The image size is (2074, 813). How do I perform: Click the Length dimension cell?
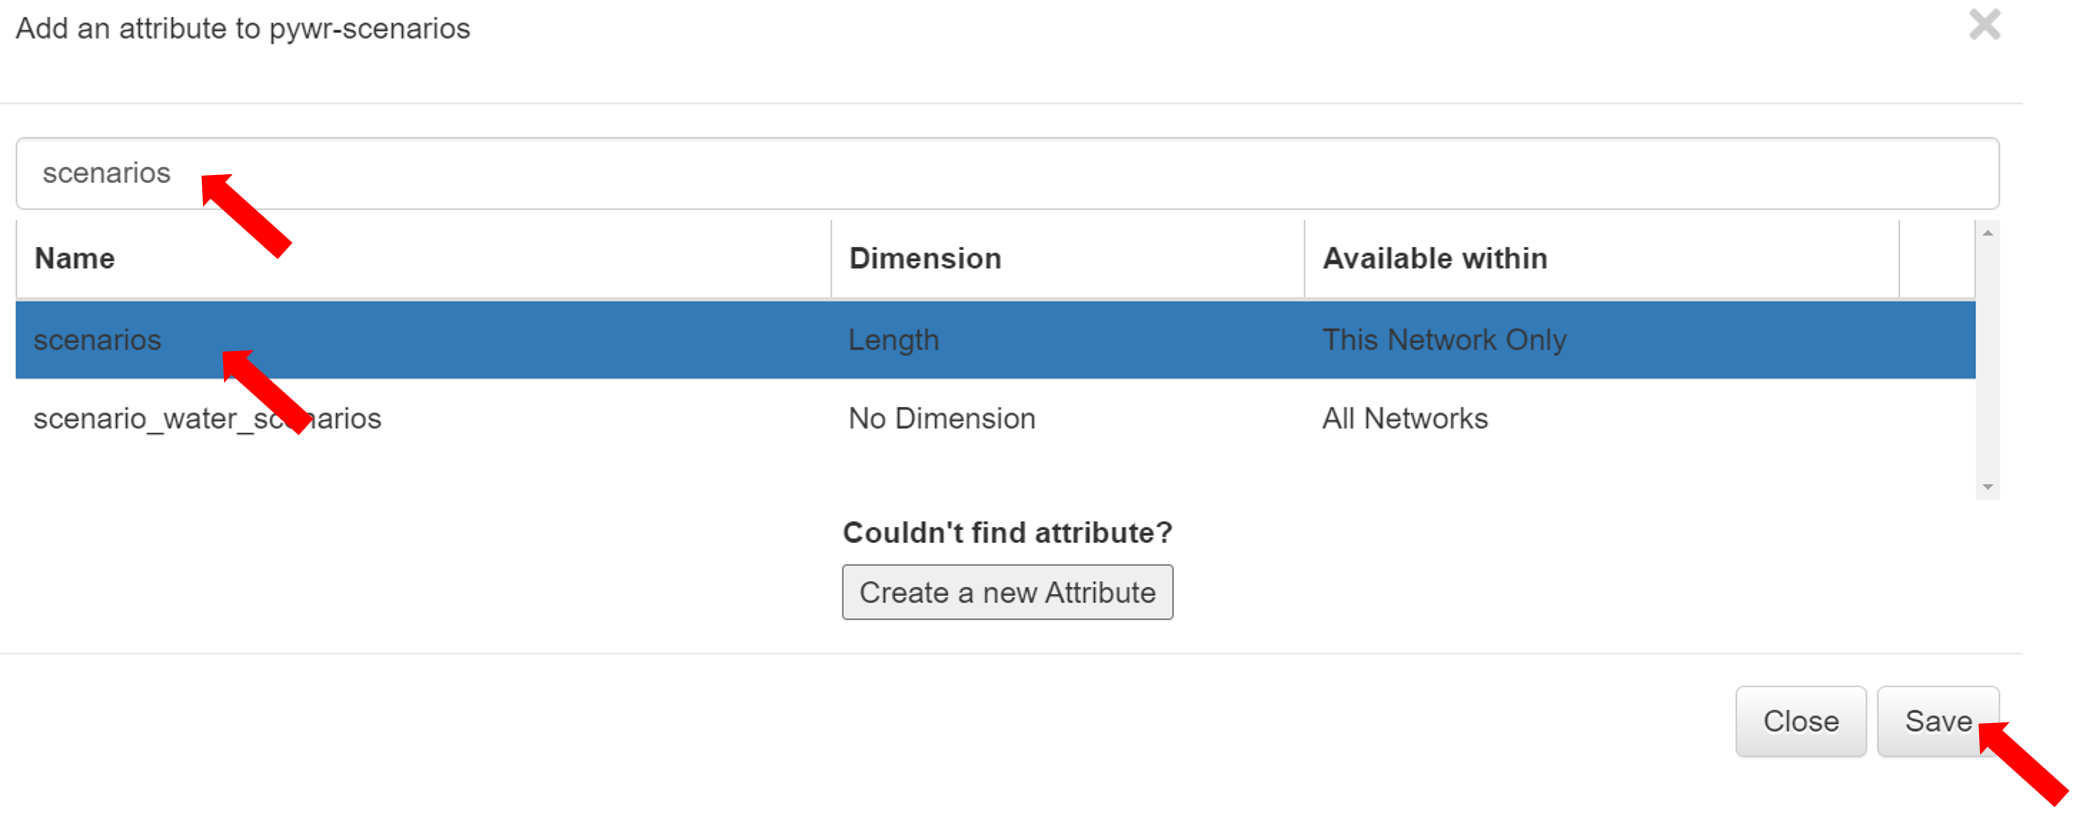tap(894, 340)
